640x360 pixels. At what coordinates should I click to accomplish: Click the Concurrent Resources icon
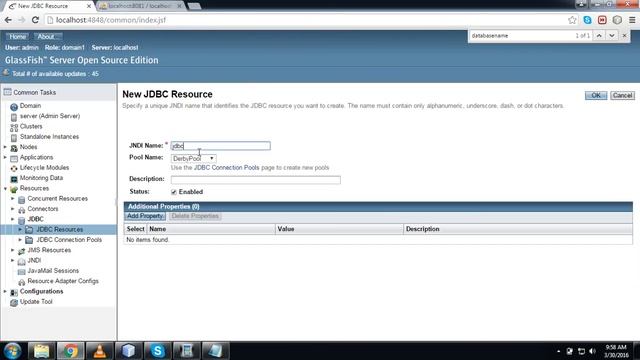22,199
